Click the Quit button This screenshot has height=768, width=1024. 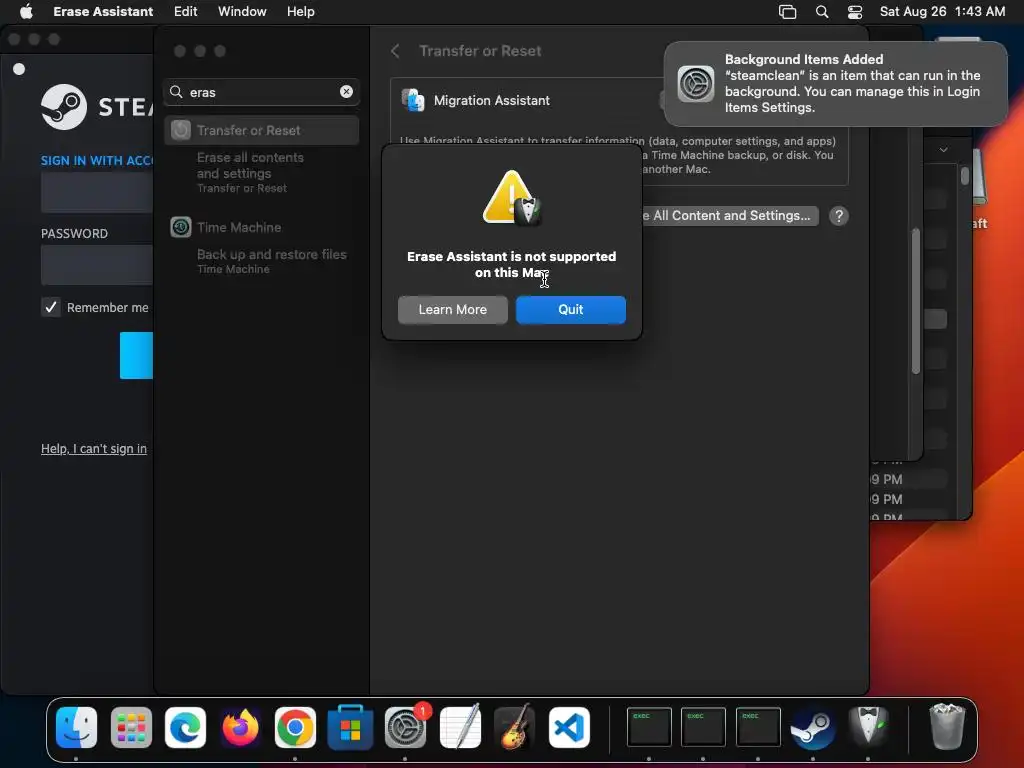(571, 310)
